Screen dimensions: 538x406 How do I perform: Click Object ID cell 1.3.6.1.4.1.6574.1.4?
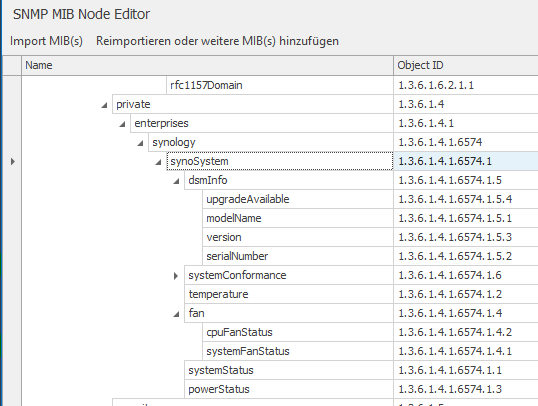(x=466, y=313)
